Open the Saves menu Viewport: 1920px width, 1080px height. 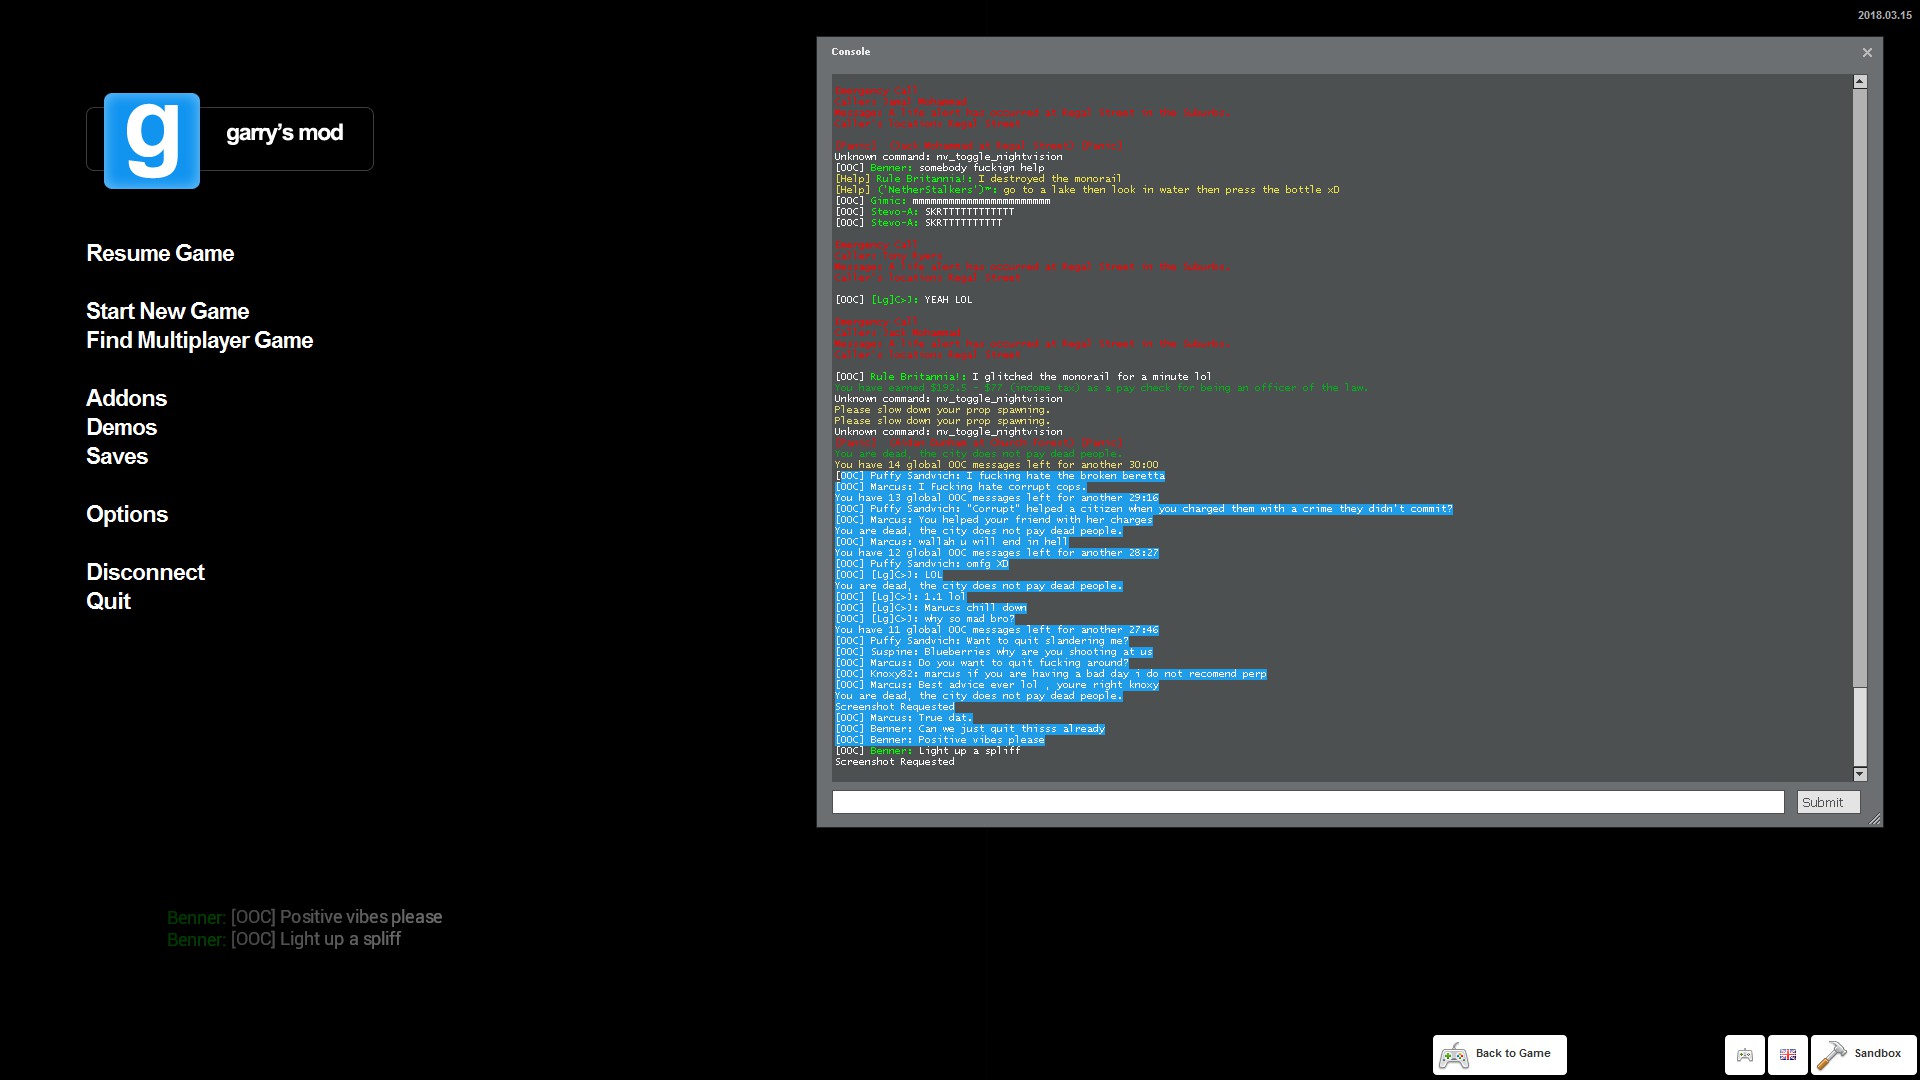[x=117, y=456]
